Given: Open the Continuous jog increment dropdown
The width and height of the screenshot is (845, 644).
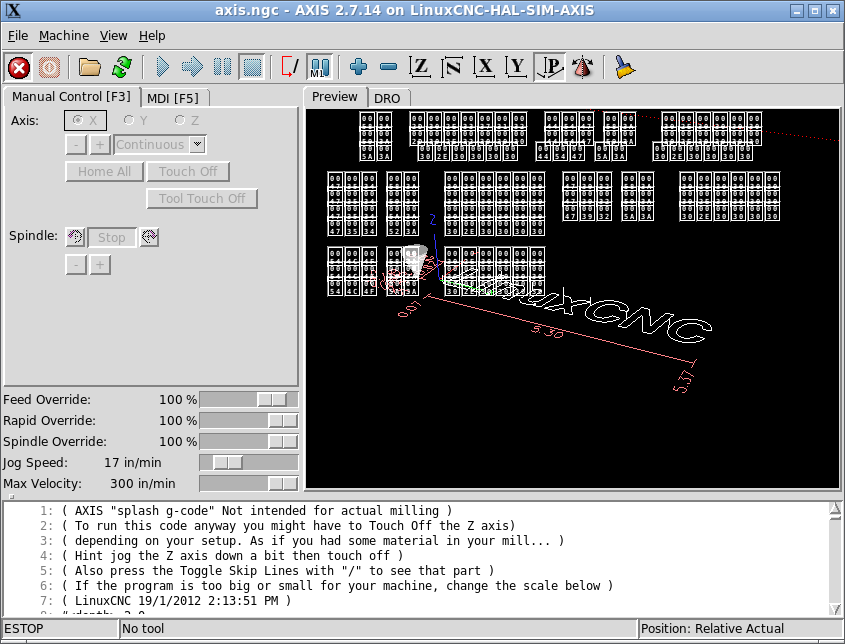Looking at the screenshot, I should pyautogui.click(x=197, y=144).
